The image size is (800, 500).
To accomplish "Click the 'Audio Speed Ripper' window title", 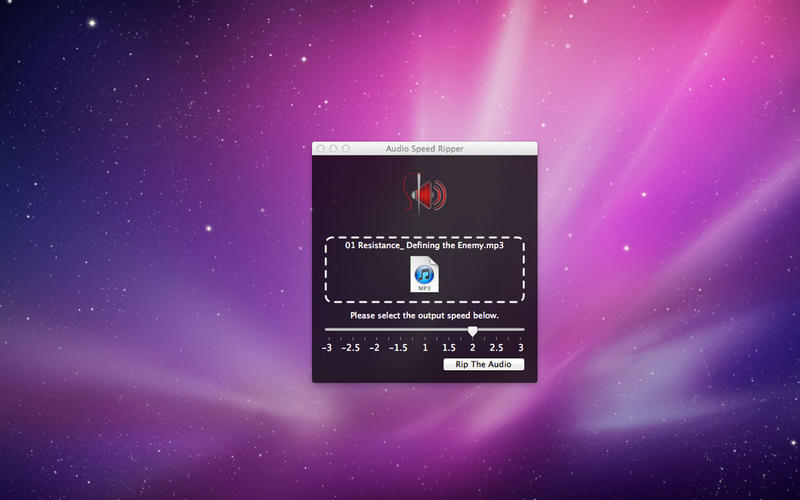I will (424, 148).
